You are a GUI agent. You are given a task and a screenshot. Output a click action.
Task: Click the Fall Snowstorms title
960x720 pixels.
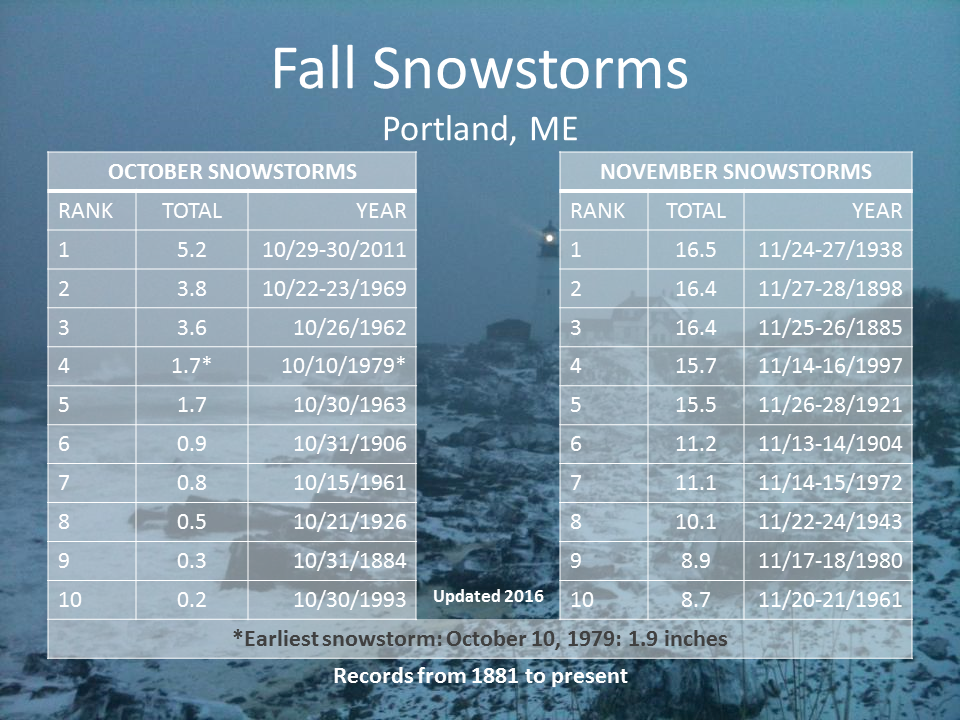point(480,69)
